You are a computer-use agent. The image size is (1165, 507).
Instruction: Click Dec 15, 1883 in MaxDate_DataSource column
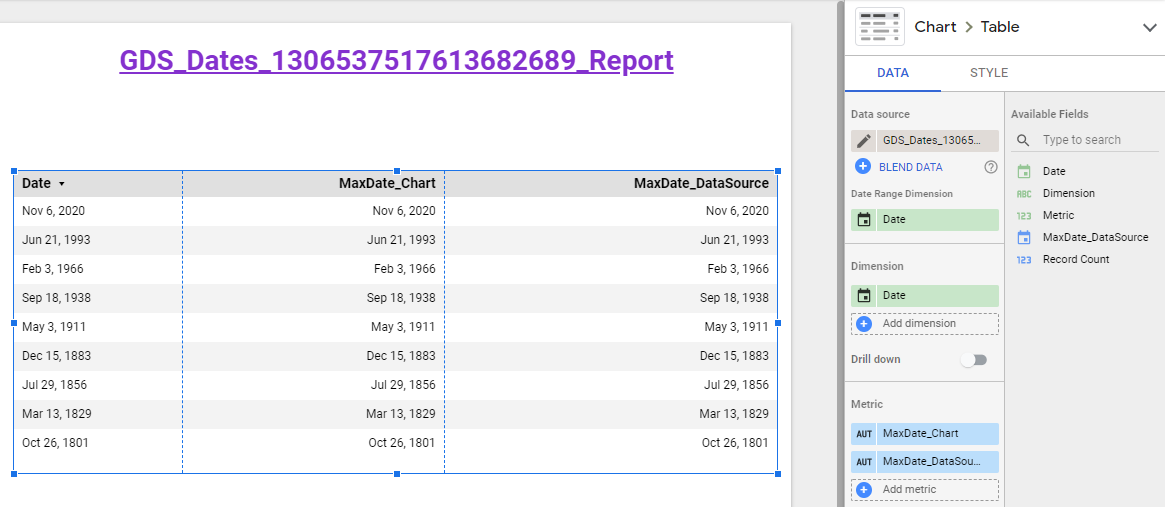[x=734, y=356]
